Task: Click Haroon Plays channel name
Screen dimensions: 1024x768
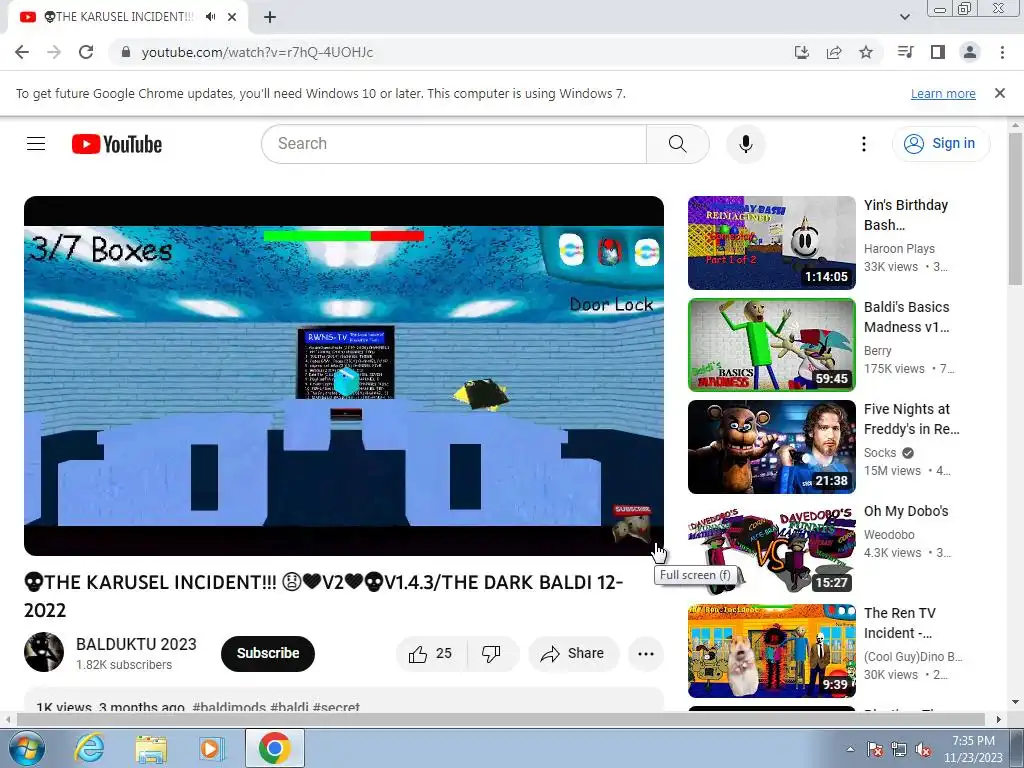Action: (x=899, y=249)
